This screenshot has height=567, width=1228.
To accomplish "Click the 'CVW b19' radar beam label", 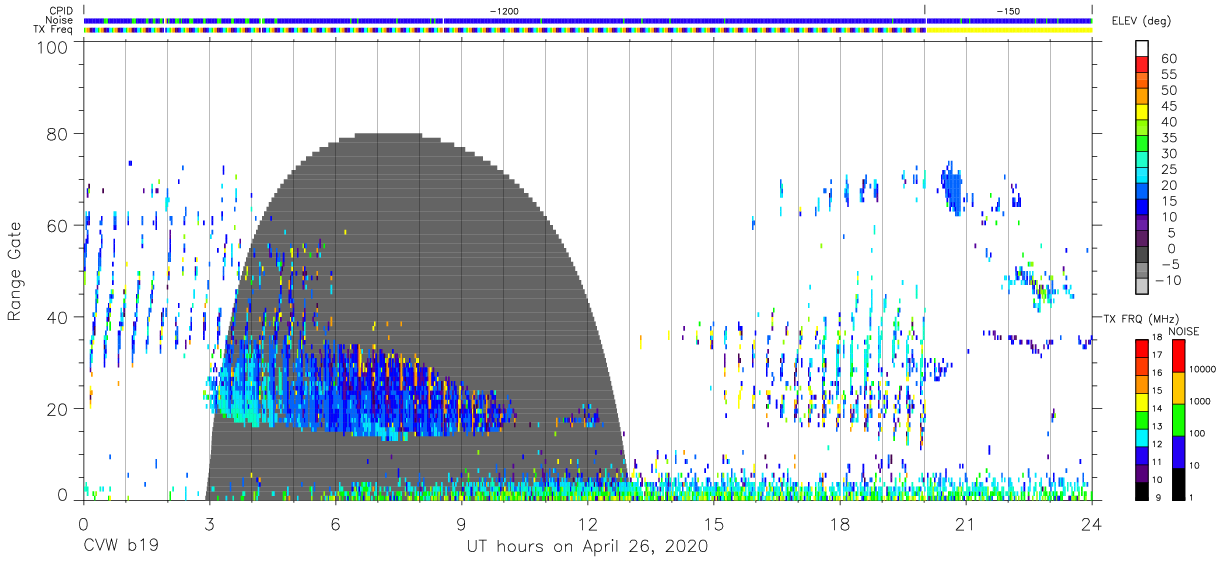I will point(121,547).
